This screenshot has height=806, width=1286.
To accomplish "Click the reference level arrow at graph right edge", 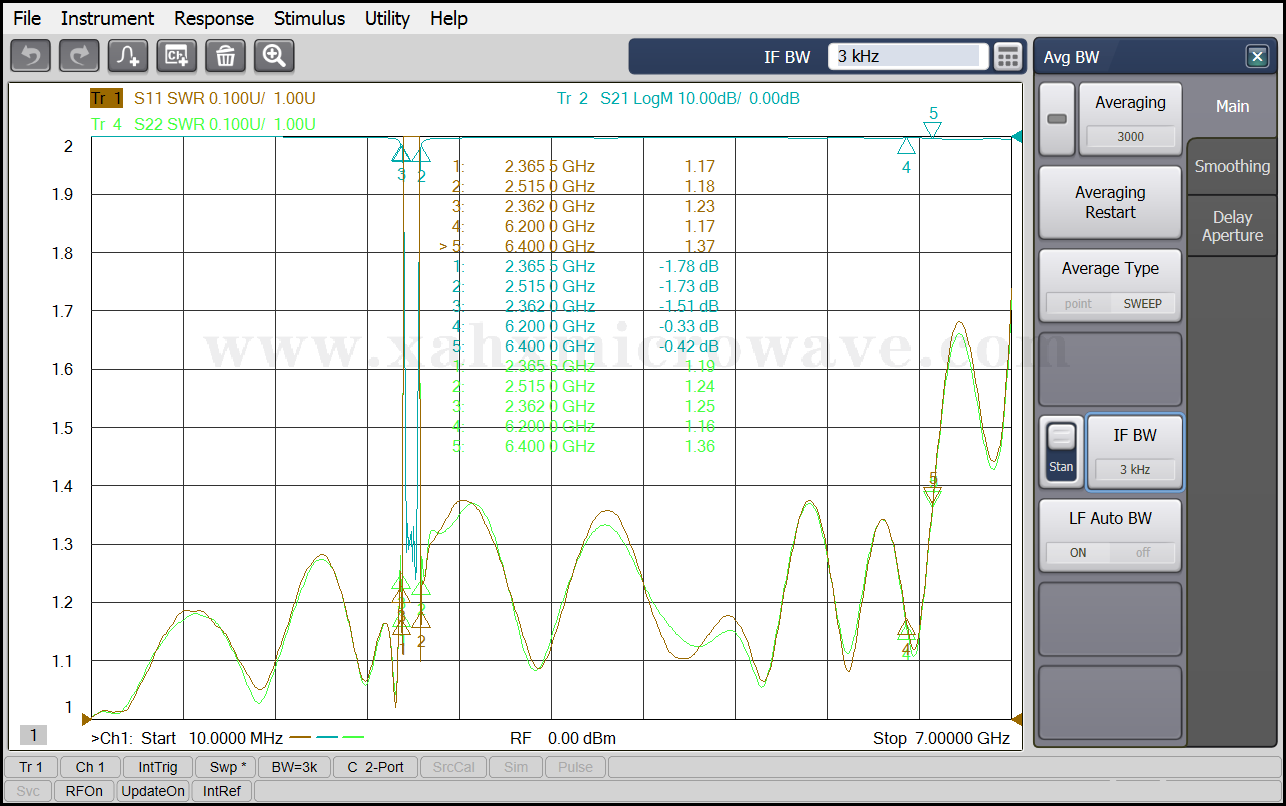I will (x=1017, y=137).
